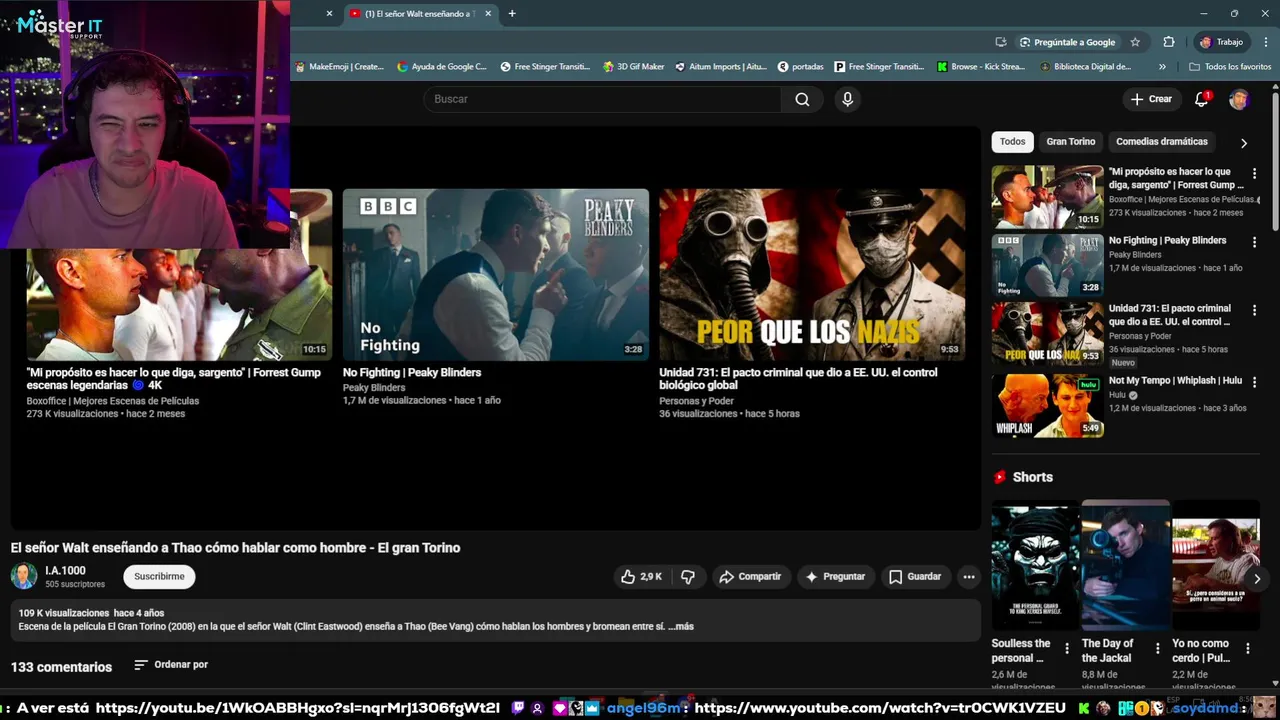Click the Preguntar button
1280x720 pixels.
click(835, 577)
